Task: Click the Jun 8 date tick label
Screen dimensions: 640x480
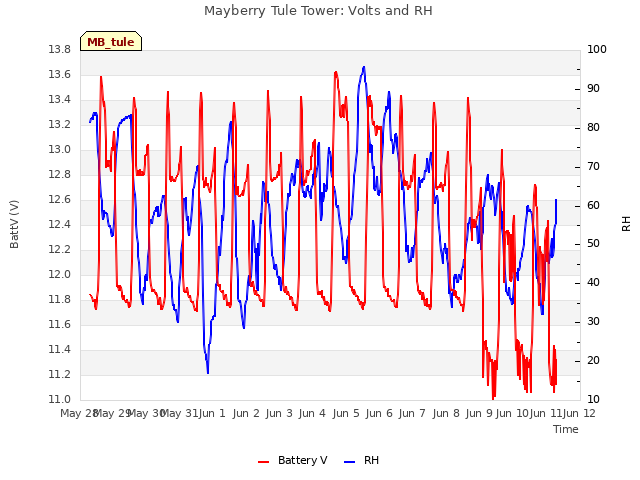Action: [x=446, y=413]
